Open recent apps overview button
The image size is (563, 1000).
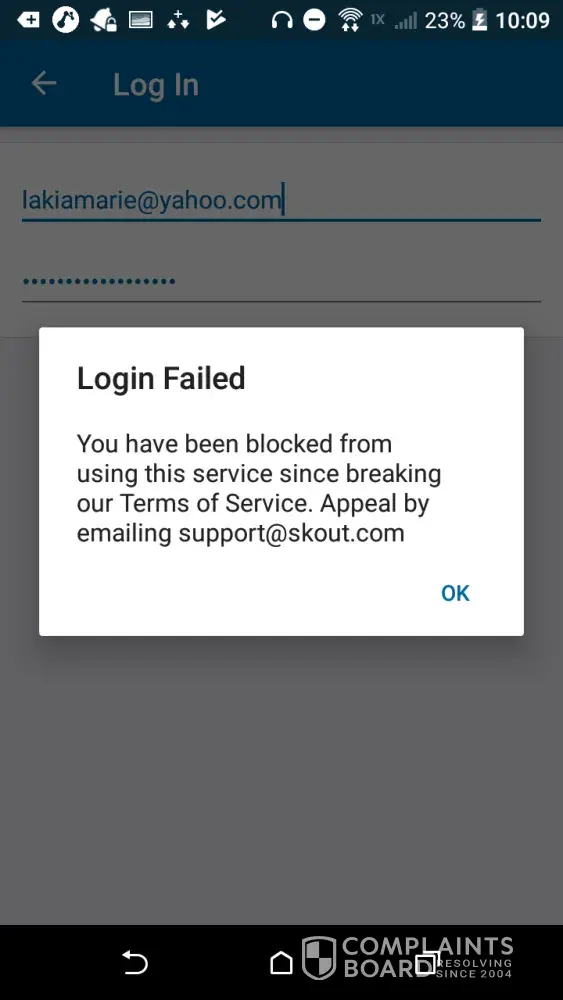[x=427, y=962]
